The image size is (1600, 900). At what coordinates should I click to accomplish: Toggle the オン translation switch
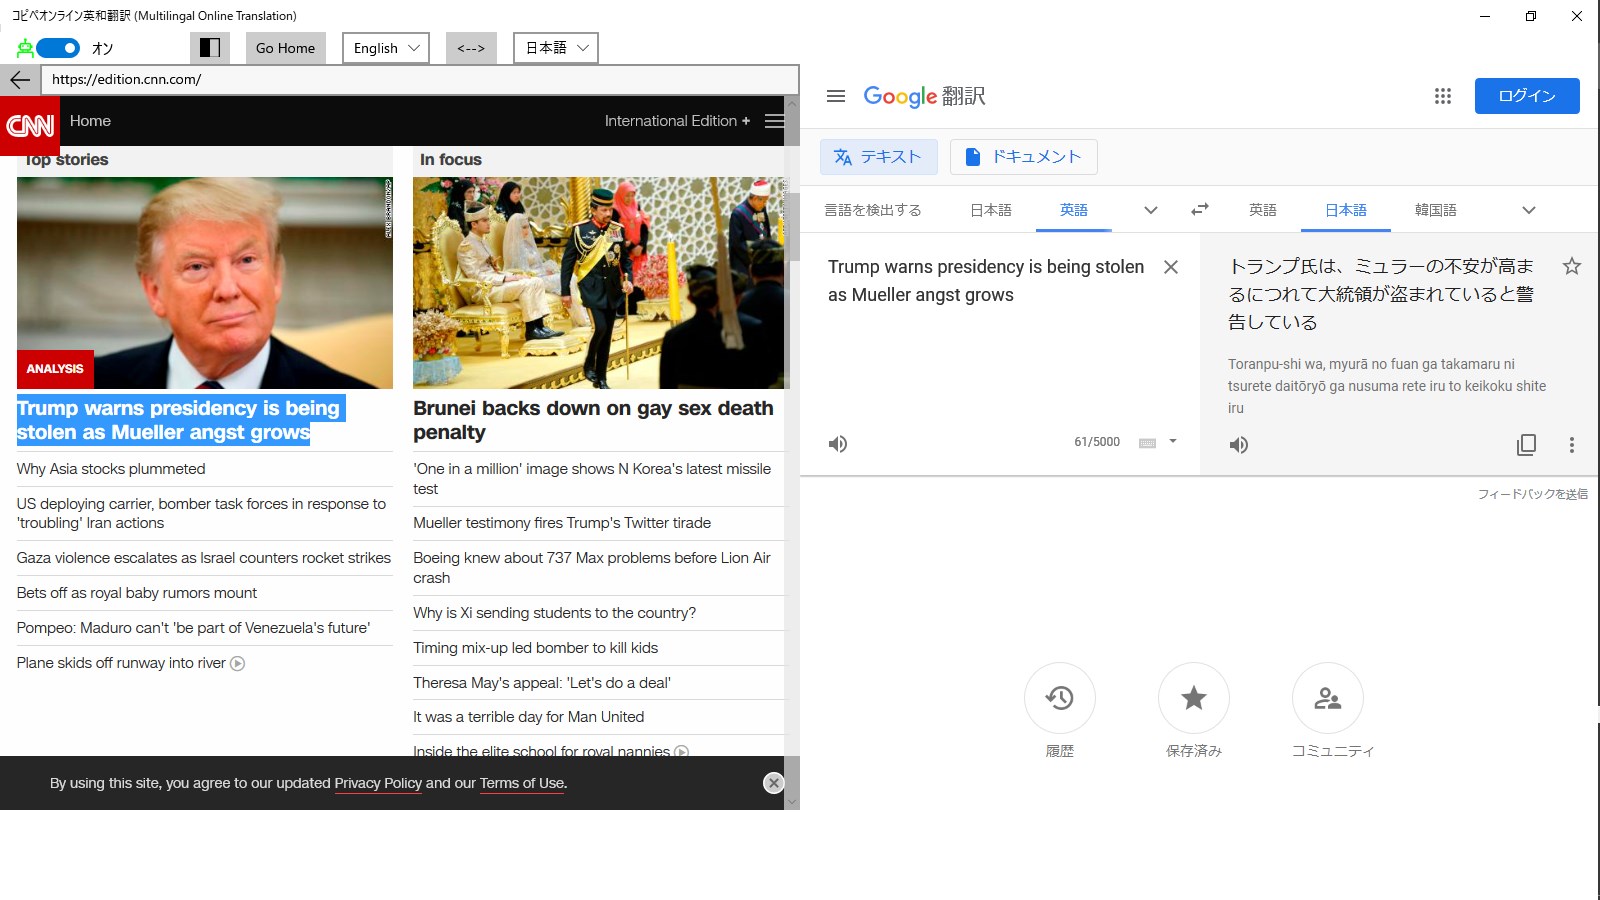[x=58, y=48]
